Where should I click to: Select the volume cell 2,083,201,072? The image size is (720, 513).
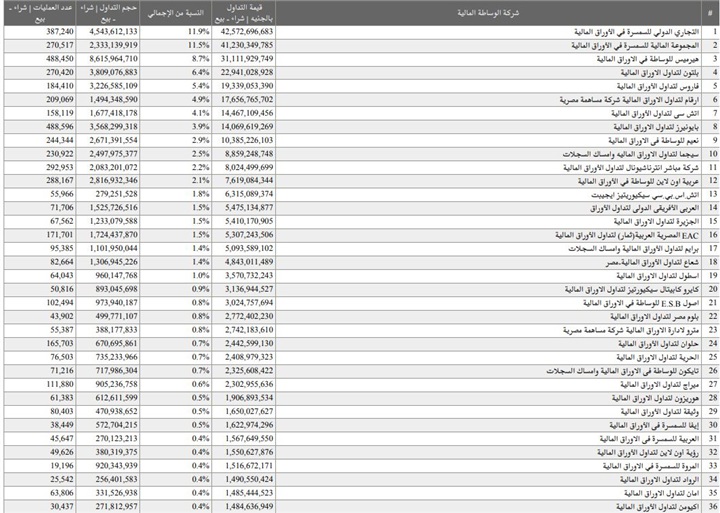click(107, 167)
